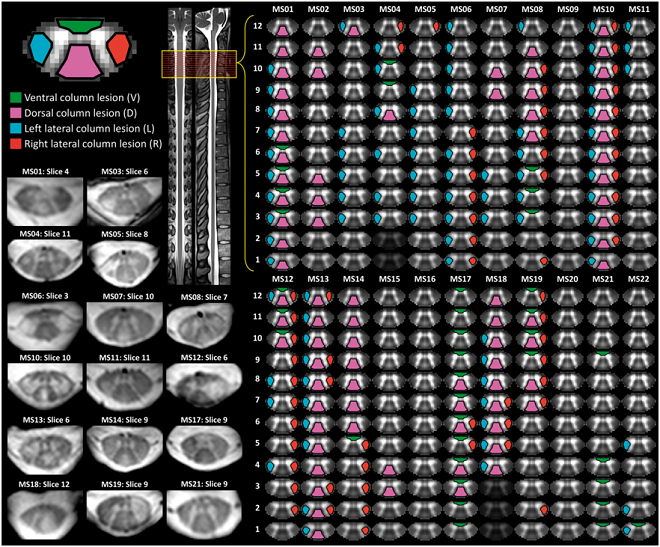The image size is (660, 547).
Task: Click the yellow slice box on sagittal MRI
Action: (199, 64)
